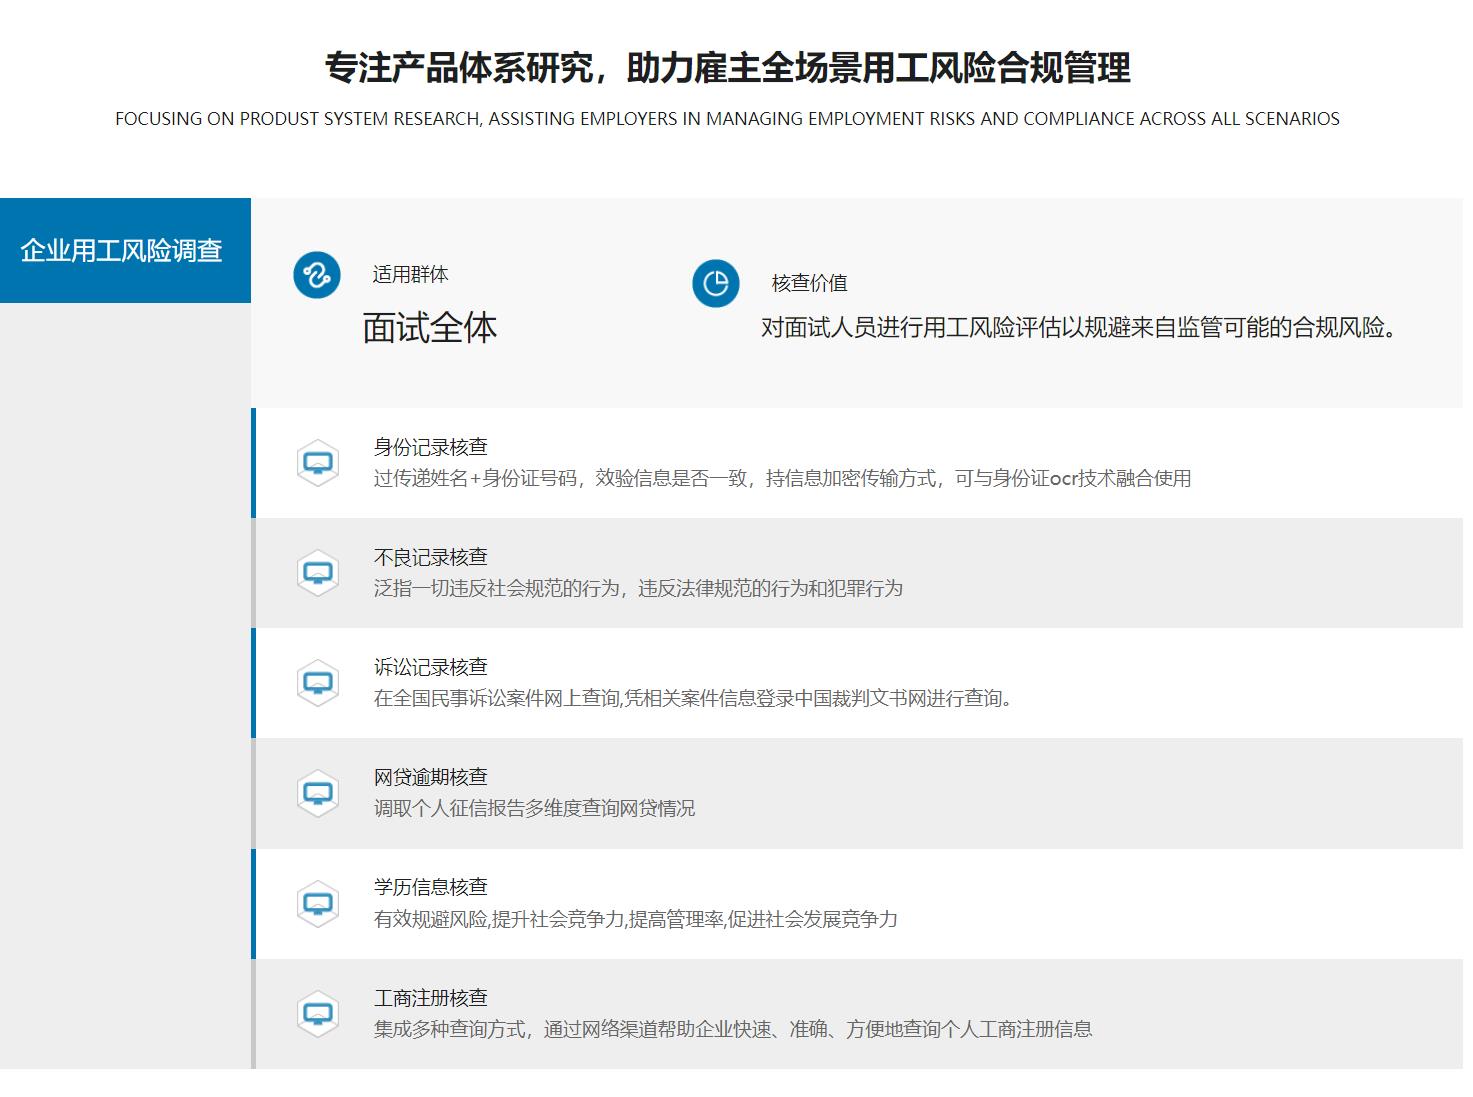Open the 网贷逾期核查 item title
Viewport: 1473px width, 1097px height.
[x=431, y=777]
